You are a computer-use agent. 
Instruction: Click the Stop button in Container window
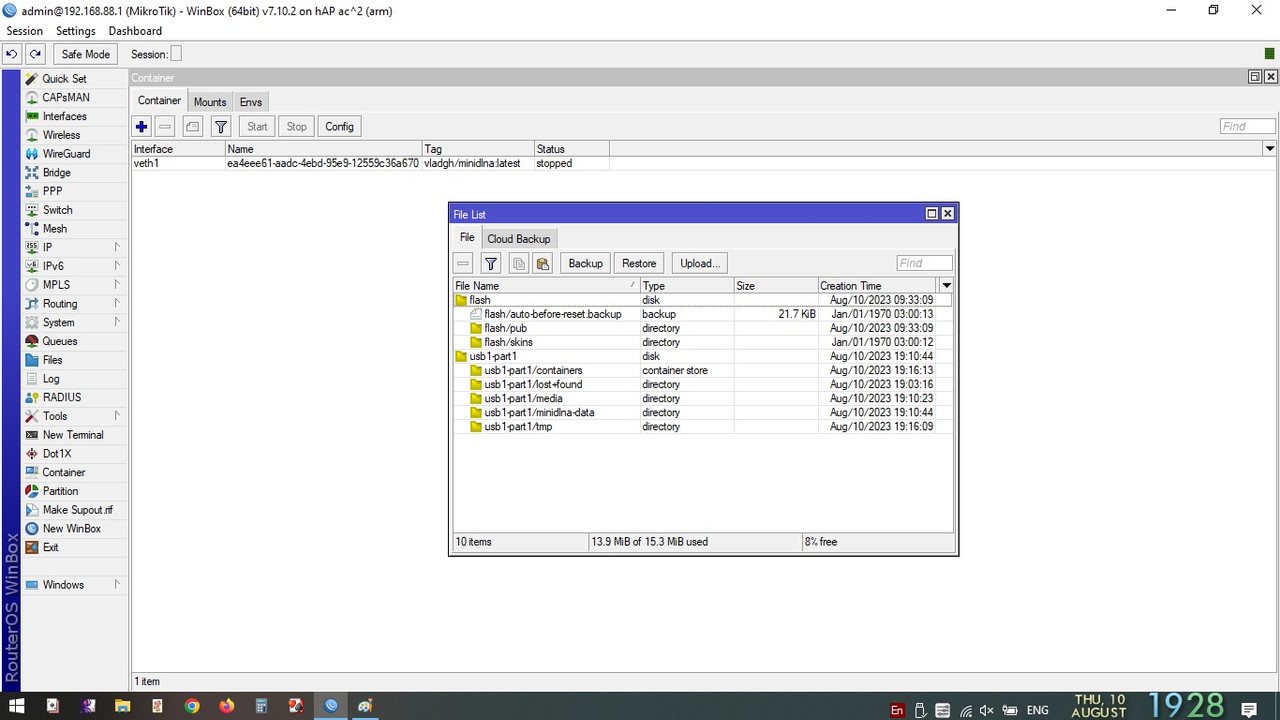(297, 127)
